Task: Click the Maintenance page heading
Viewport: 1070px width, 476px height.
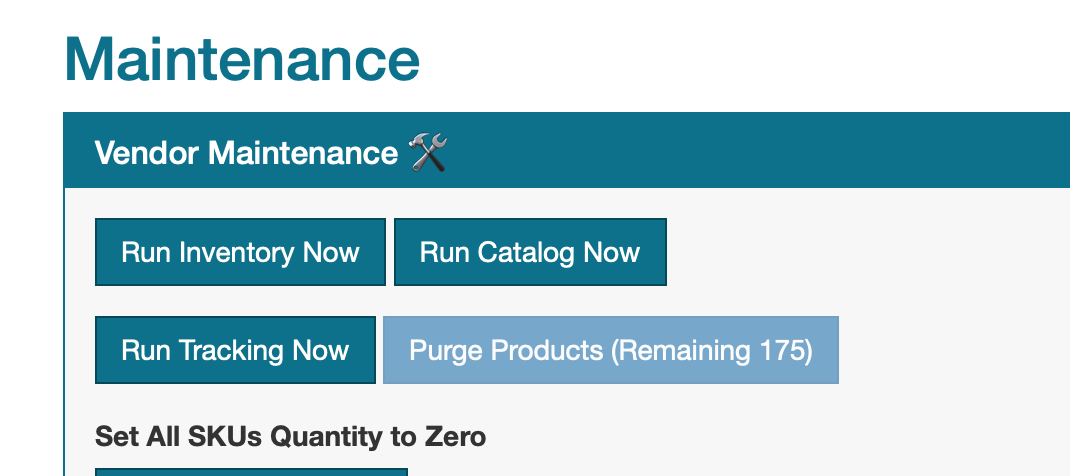Action: pyautogui.click(x=242, y=60)
